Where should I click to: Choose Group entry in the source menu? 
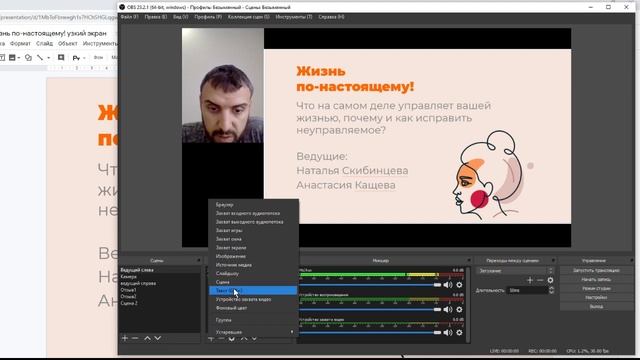254,320
